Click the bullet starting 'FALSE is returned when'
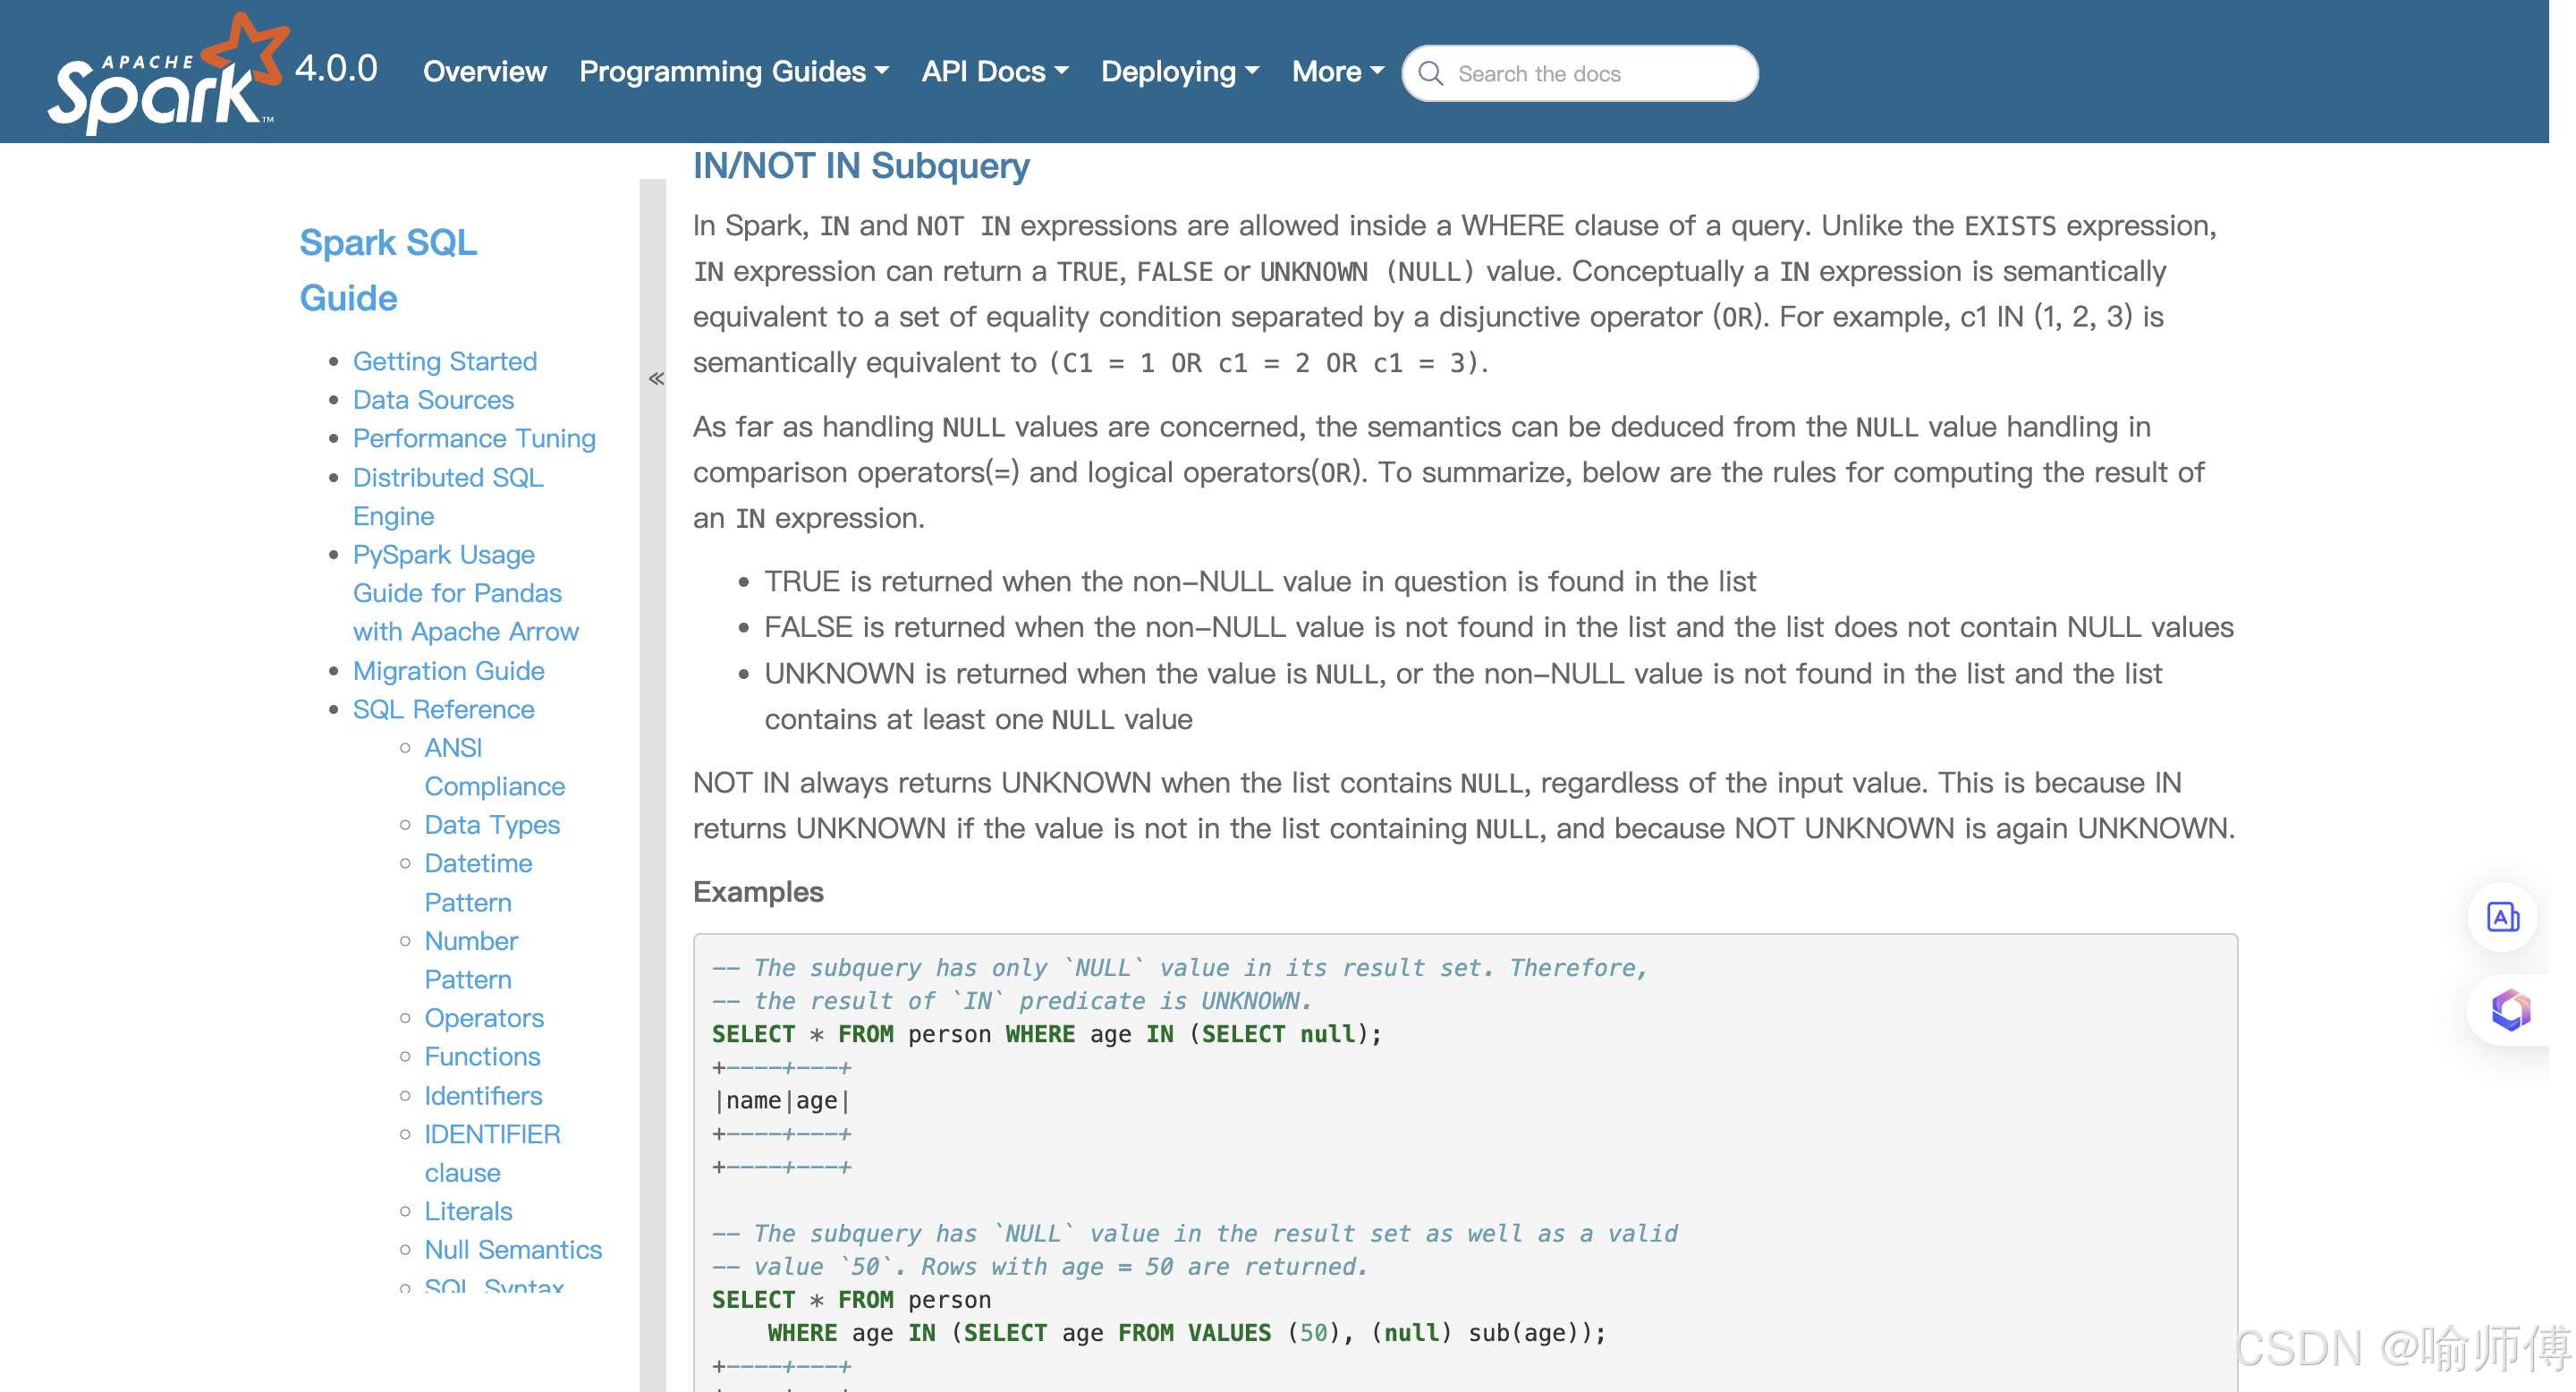 [1499, 628]
